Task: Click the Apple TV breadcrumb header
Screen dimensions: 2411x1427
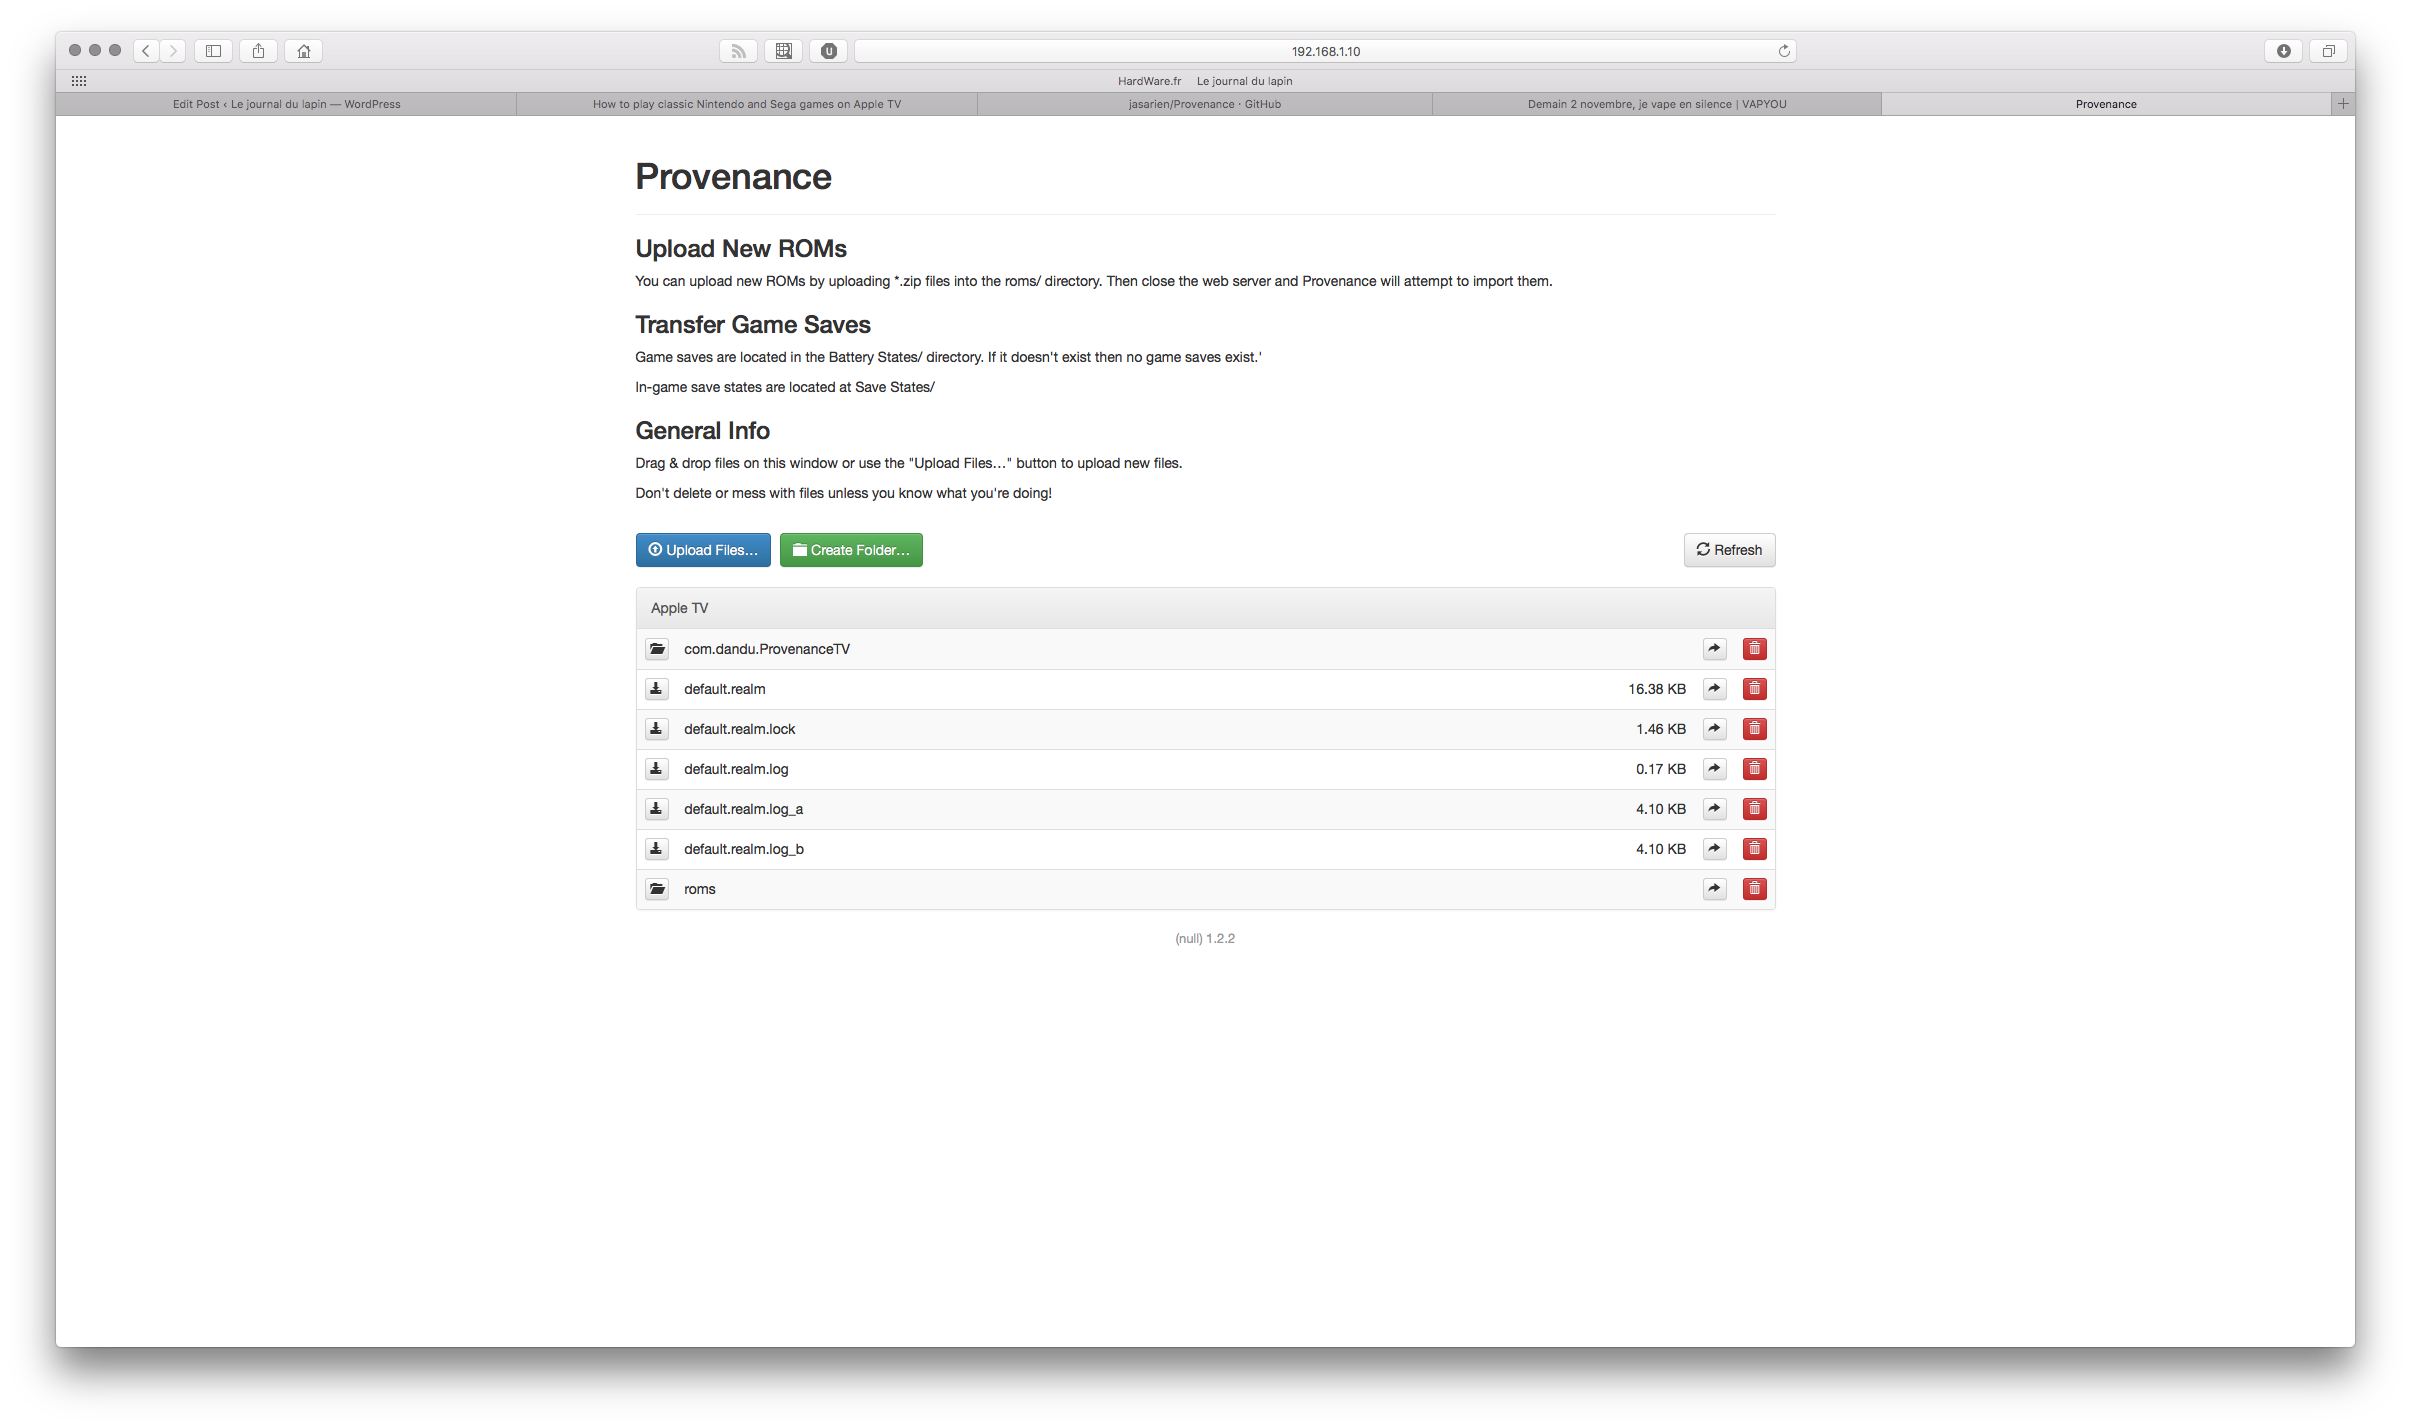Action: pos(679,608)
